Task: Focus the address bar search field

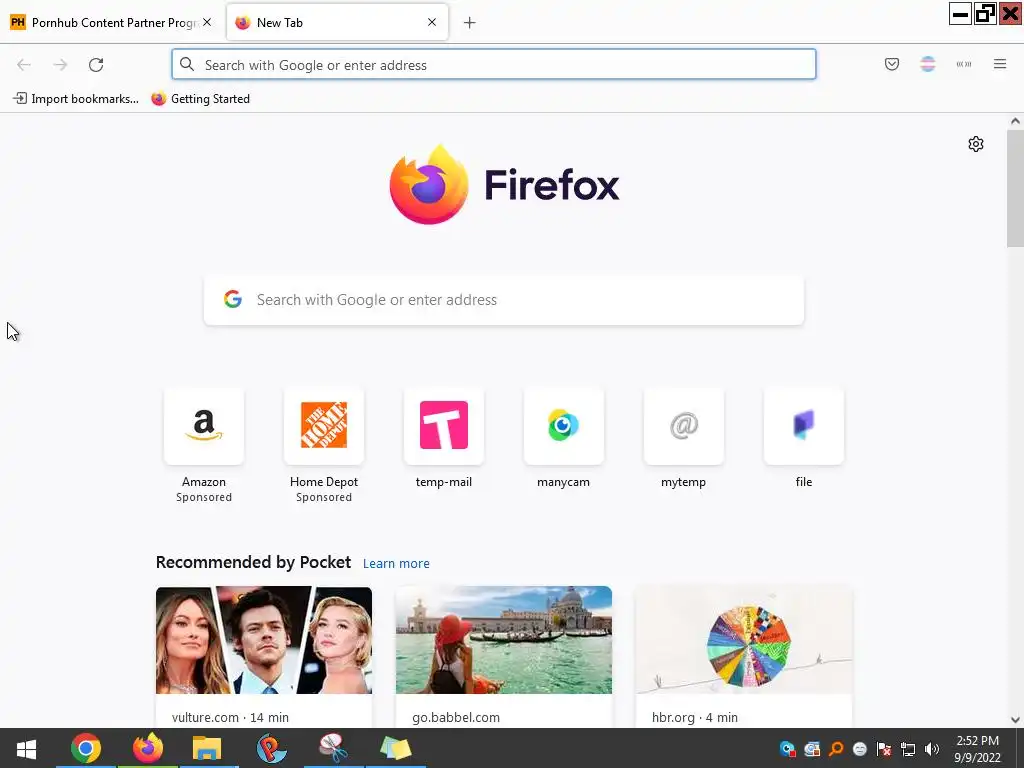Action: click(494, 65)
